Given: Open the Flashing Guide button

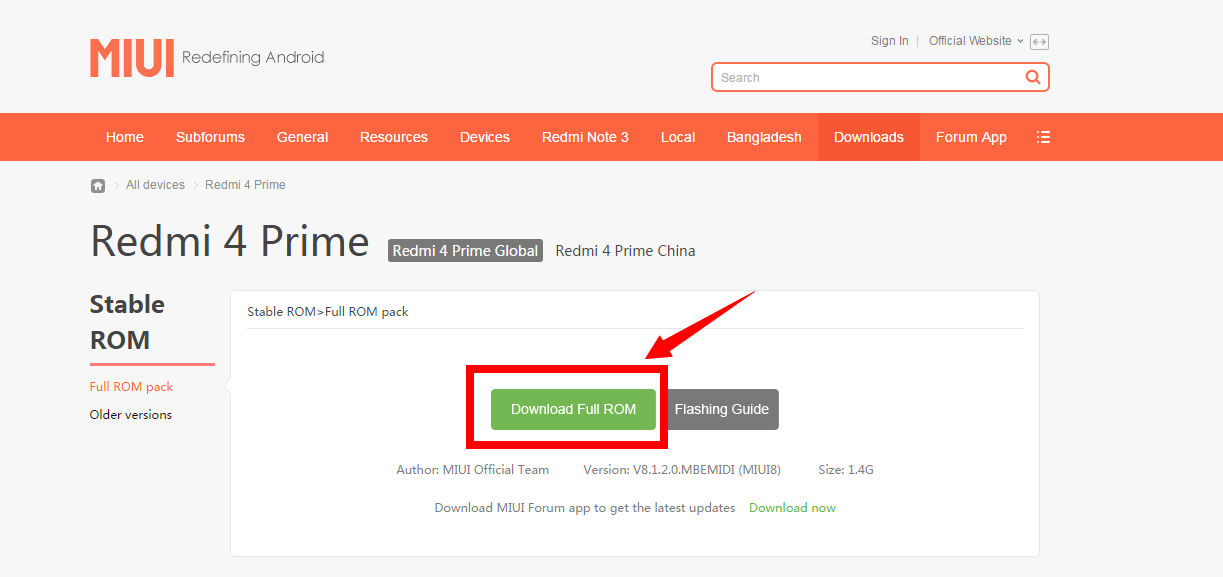Looking at the screenshot, I should point(722,409).
